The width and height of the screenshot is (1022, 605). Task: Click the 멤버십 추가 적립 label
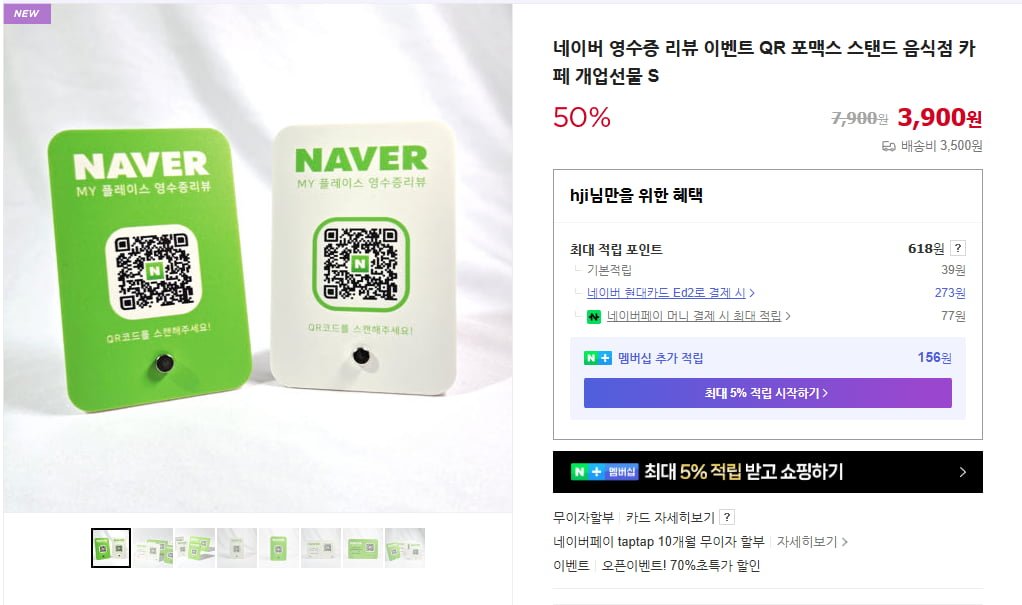click(660, 358)
